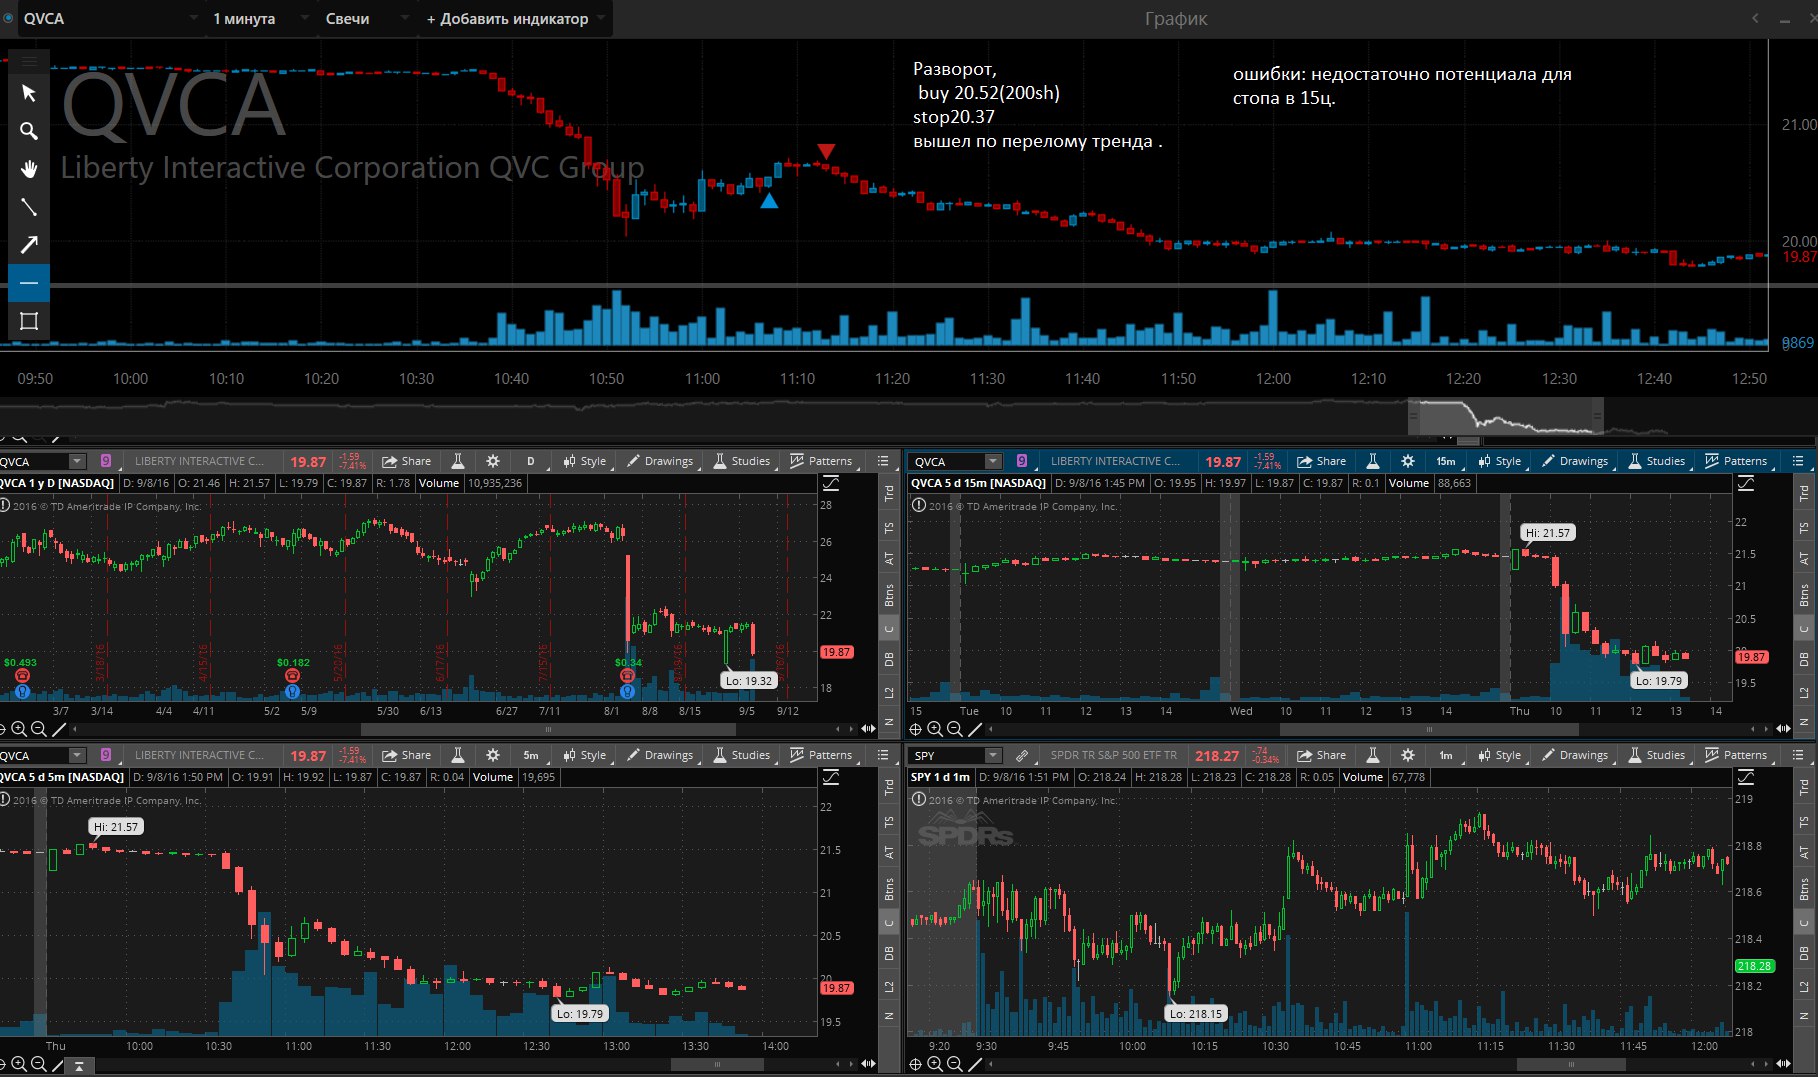
Task: Toggle the Trd side tab on the SPY chart
Action: [1804, 786]
